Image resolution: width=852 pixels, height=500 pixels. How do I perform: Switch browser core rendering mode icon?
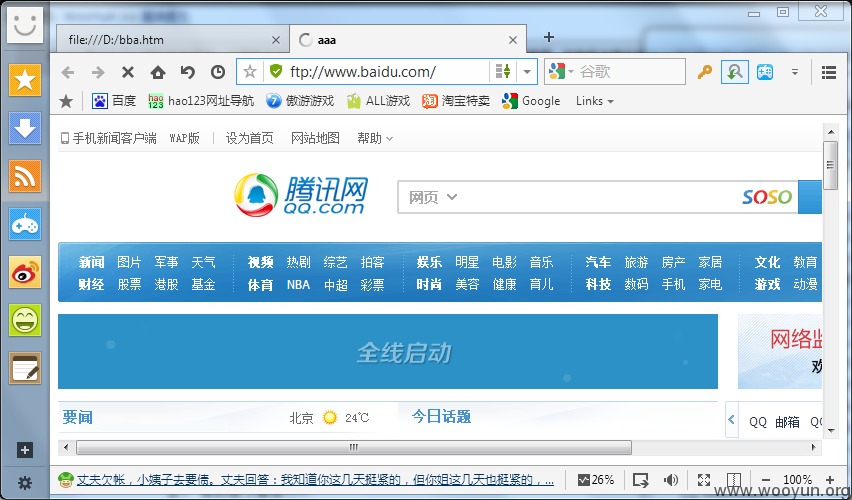(503, 71)
